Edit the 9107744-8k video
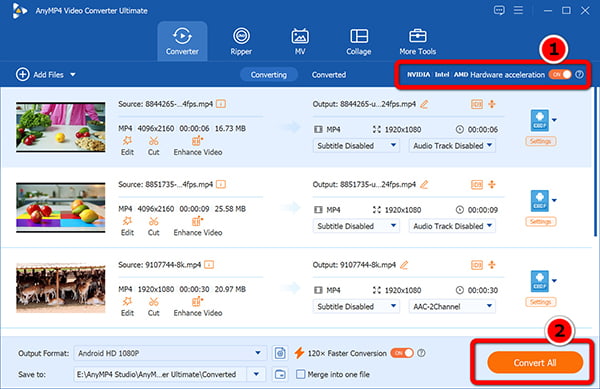This screenshot has height=389, width=600. point(127,307)
